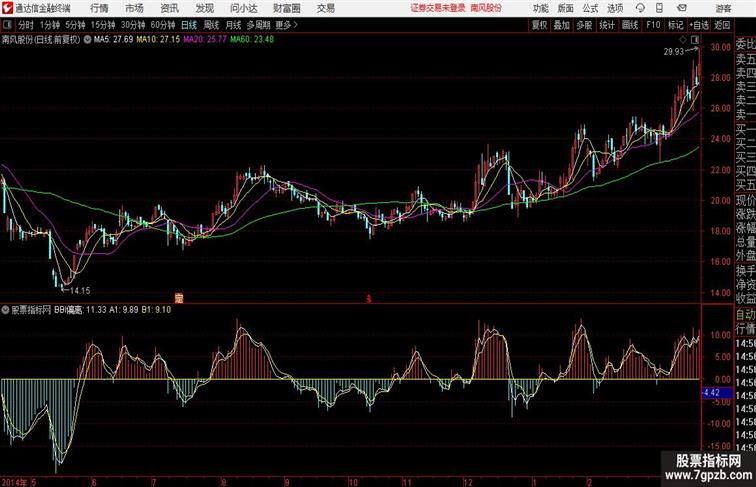Open the 市场 menu
Screen dimensions: 756x487
coord(135,8)
